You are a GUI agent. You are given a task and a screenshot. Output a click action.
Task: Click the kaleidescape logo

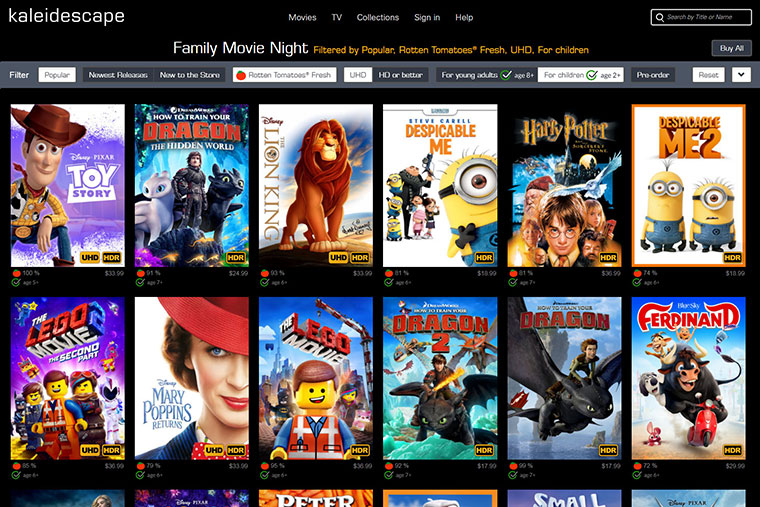pyautogui.click(x=66, y=16)
